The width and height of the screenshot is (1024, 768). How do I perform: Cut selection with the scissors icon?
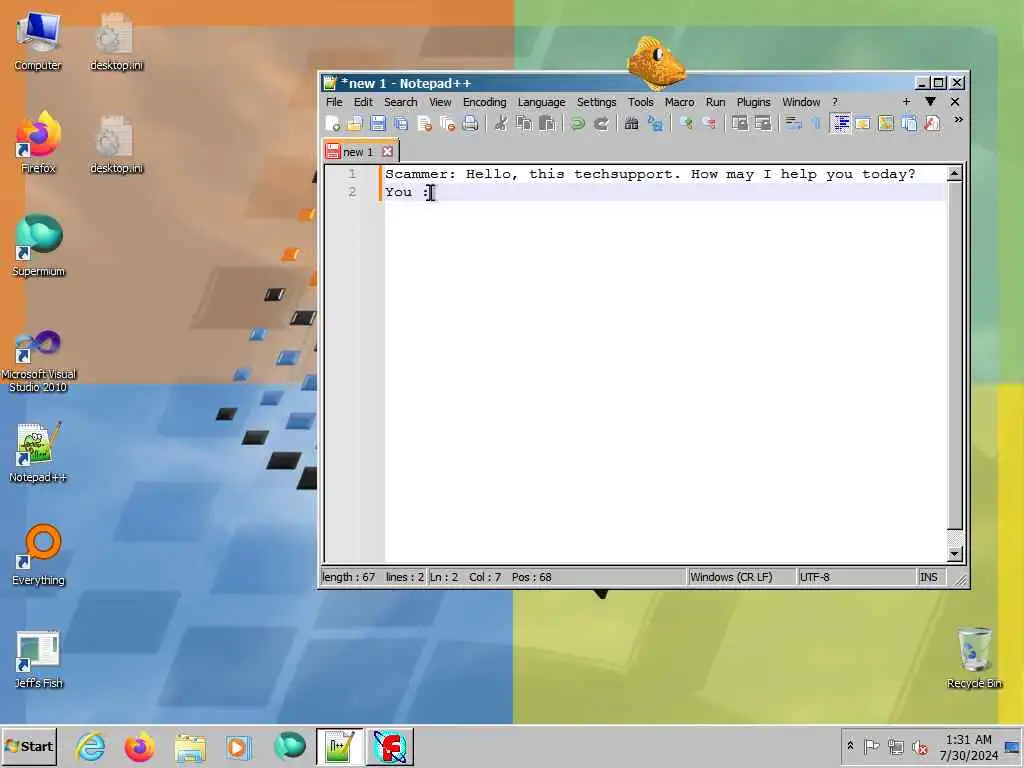point(501,123)
